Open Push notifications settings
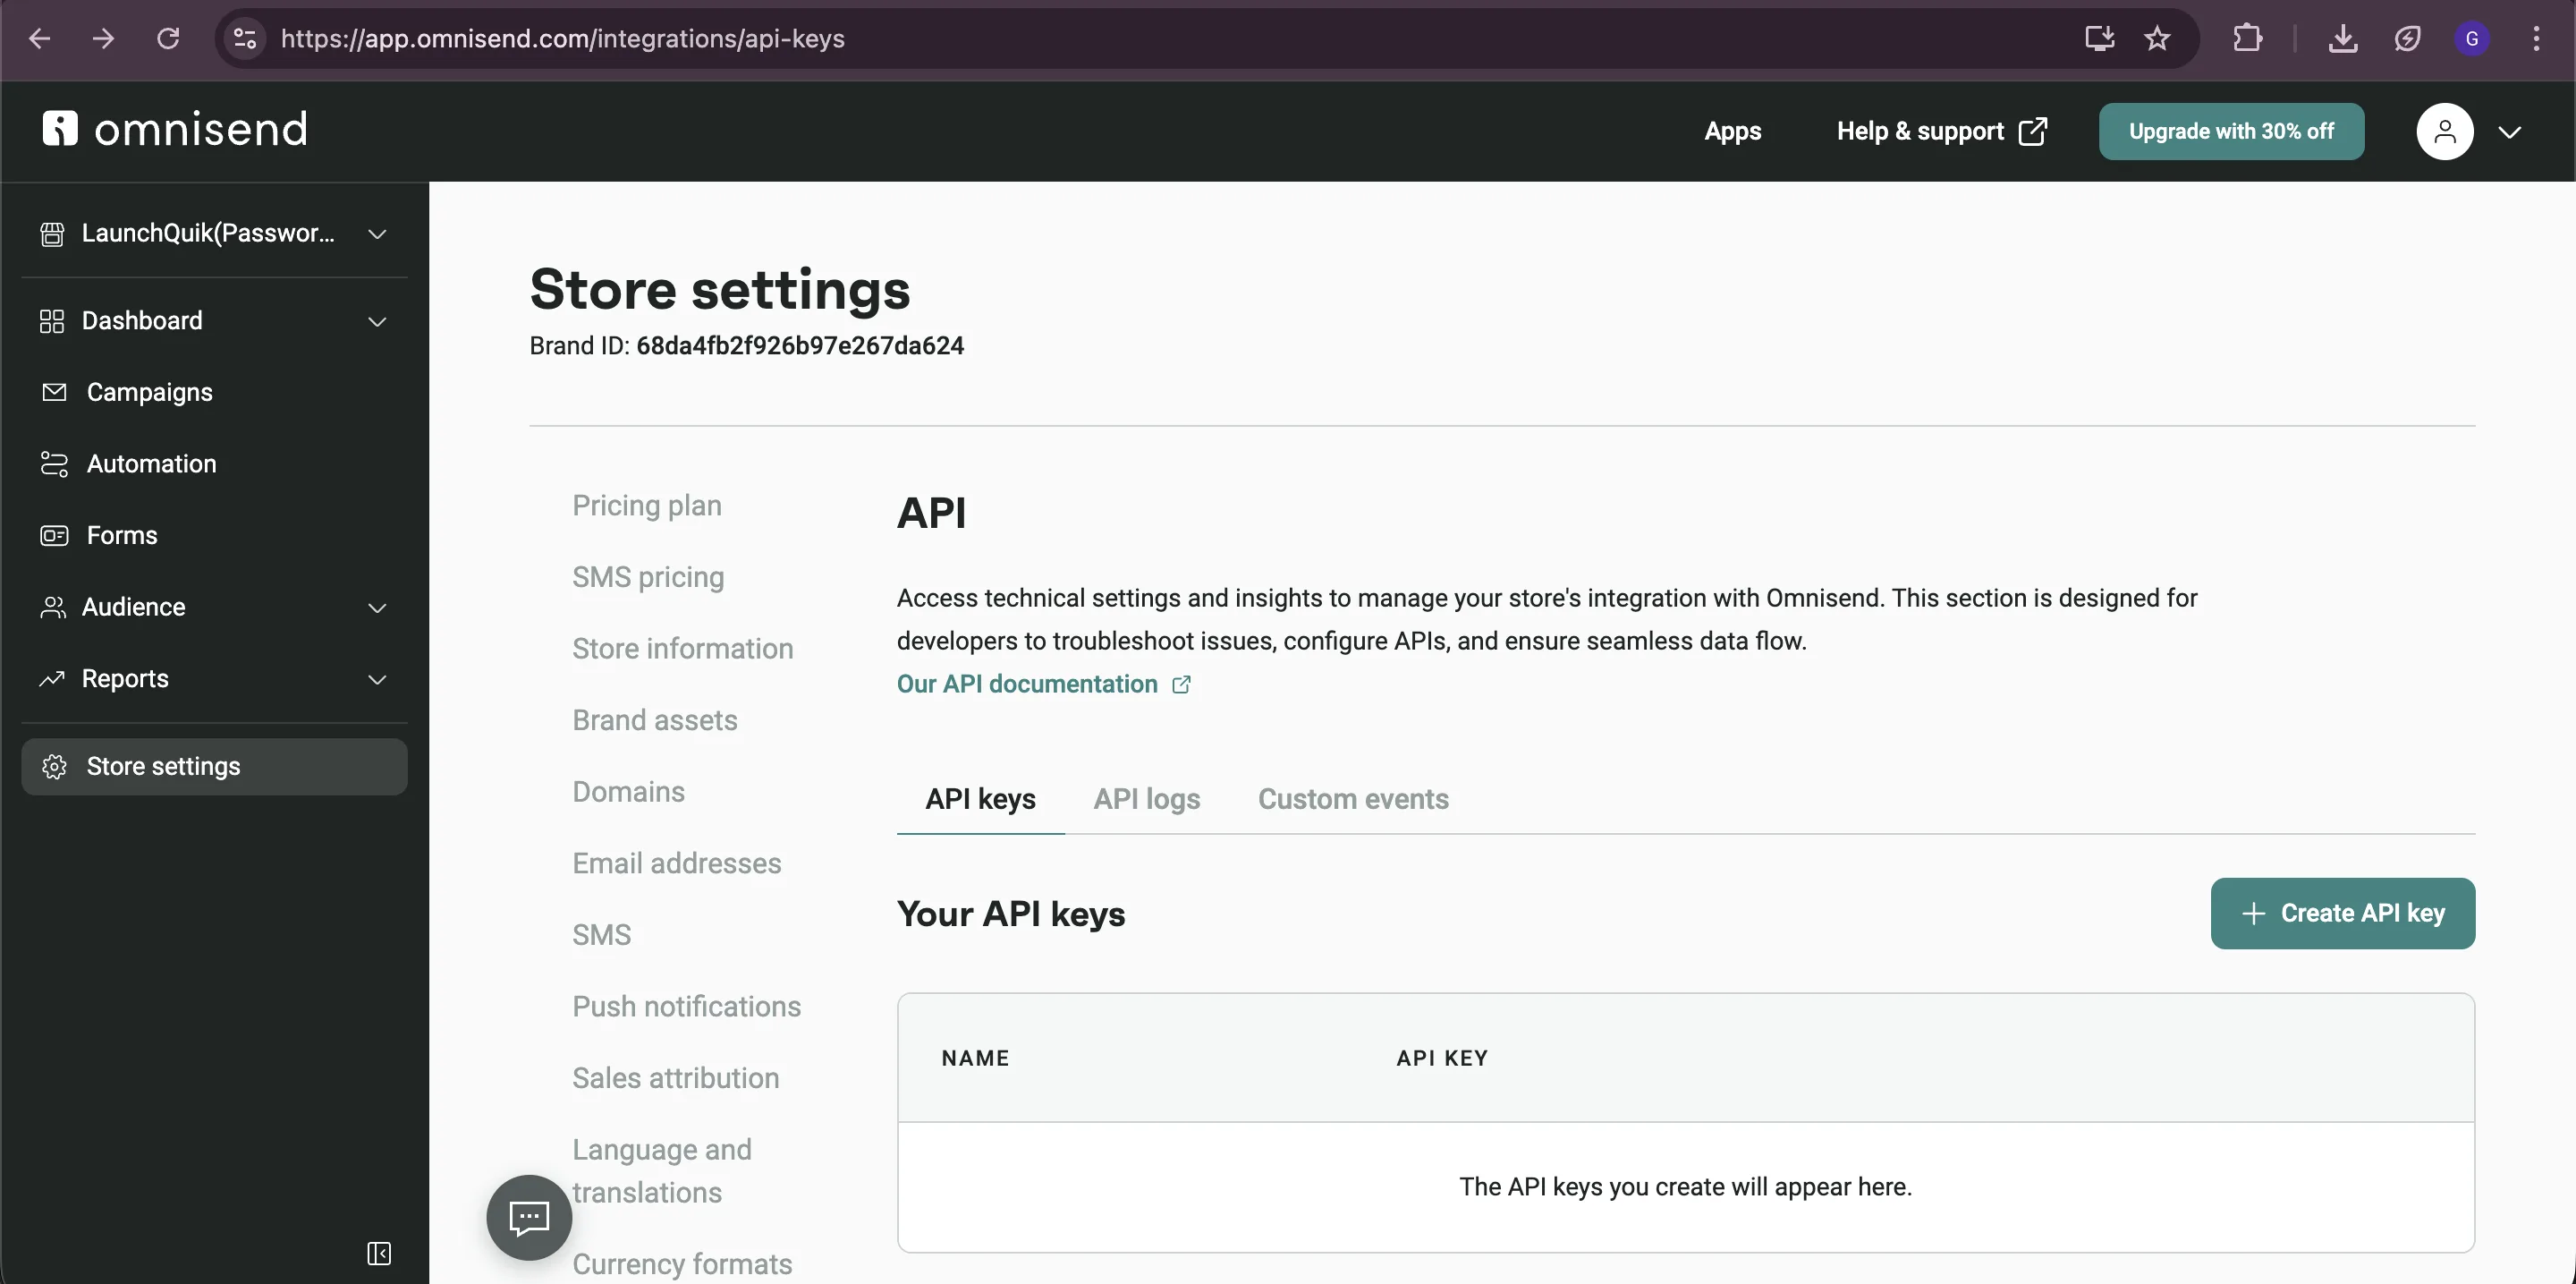This screenshot has height=1284, width=2576. [687, 1006]
